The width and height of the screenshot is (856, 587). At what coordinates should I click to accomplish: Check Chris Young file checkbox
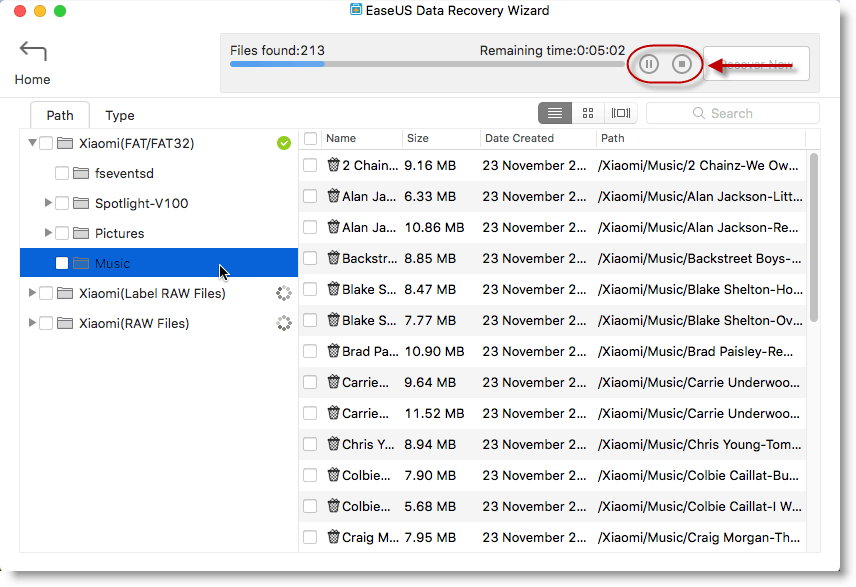(x=310, y=444)
